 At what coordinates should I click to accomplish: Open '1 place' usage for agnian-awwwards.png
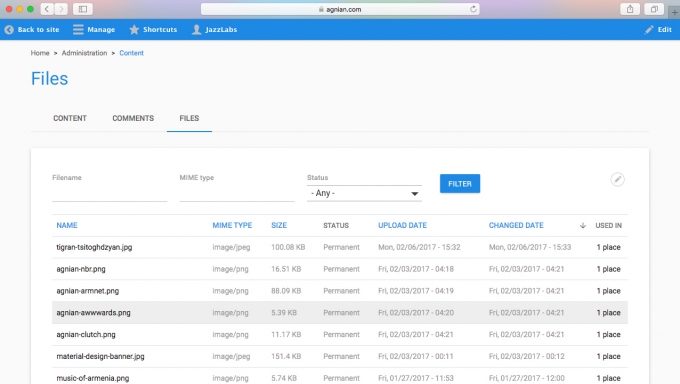[x=608, y=313]
